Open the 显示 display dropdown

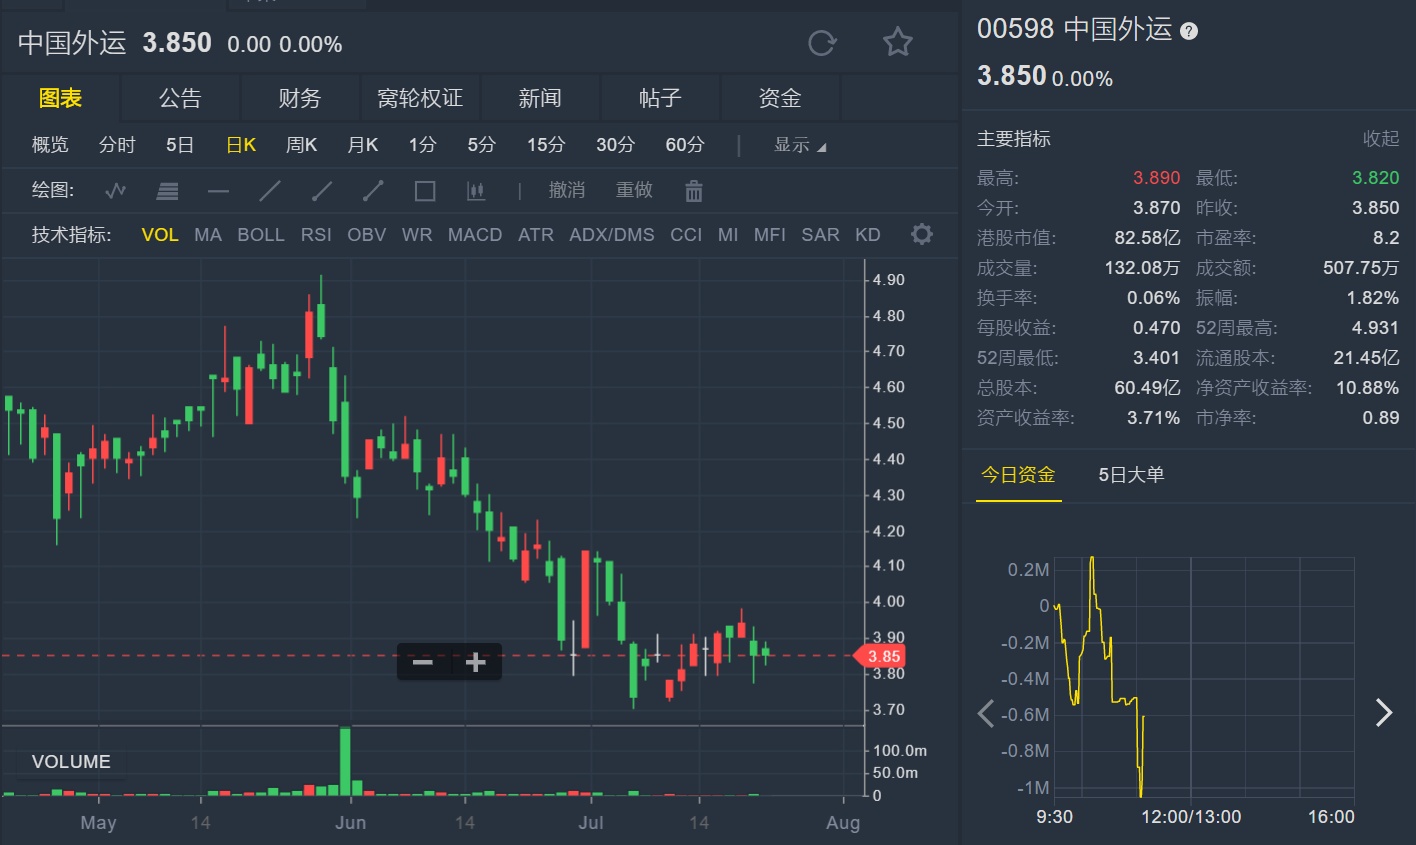[x=799, y=145]
